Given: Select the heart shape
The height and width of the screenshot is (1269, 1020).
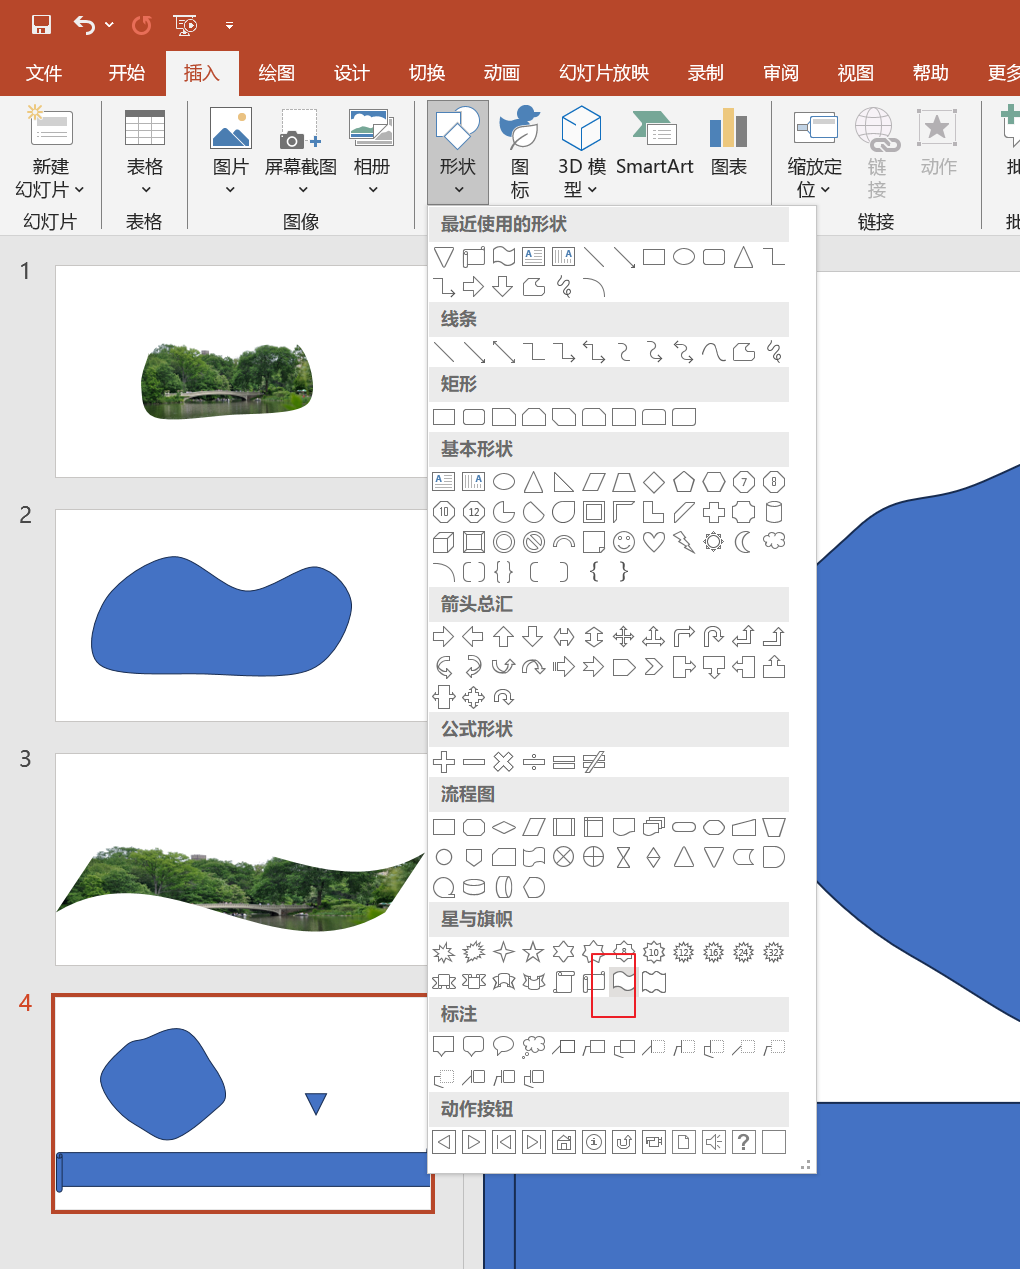Looking at the screenshot, I should tap(654, 542).
